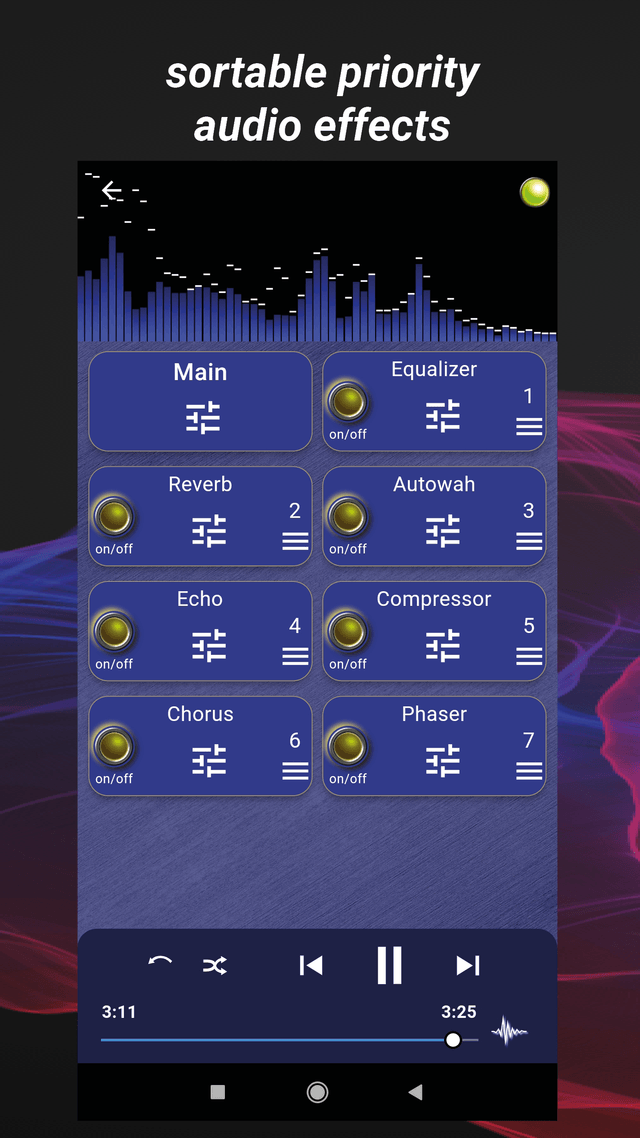Pause the current track

pos(389,965)
